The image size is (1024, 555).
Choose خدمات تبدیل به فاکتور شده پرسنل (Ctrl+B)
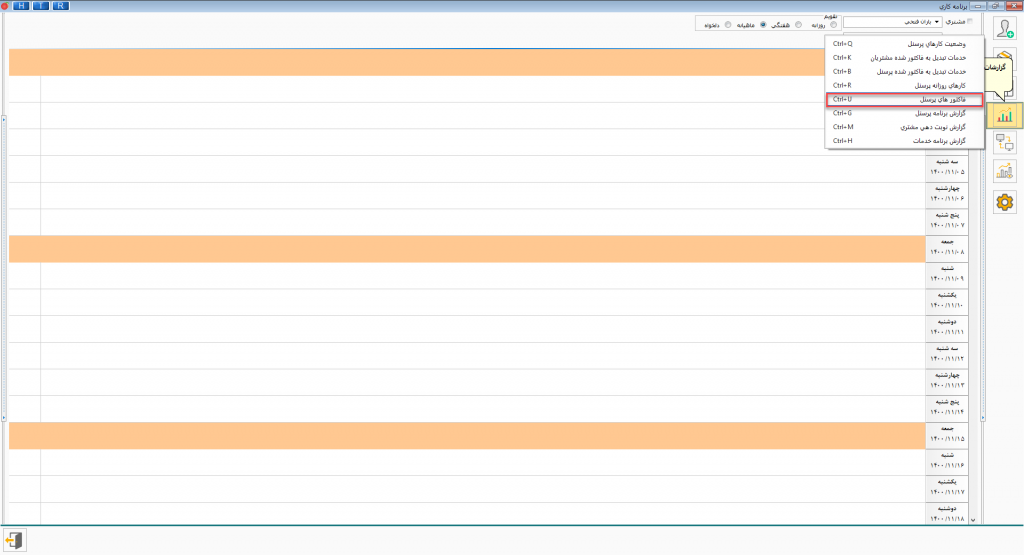tap(904, 71)
